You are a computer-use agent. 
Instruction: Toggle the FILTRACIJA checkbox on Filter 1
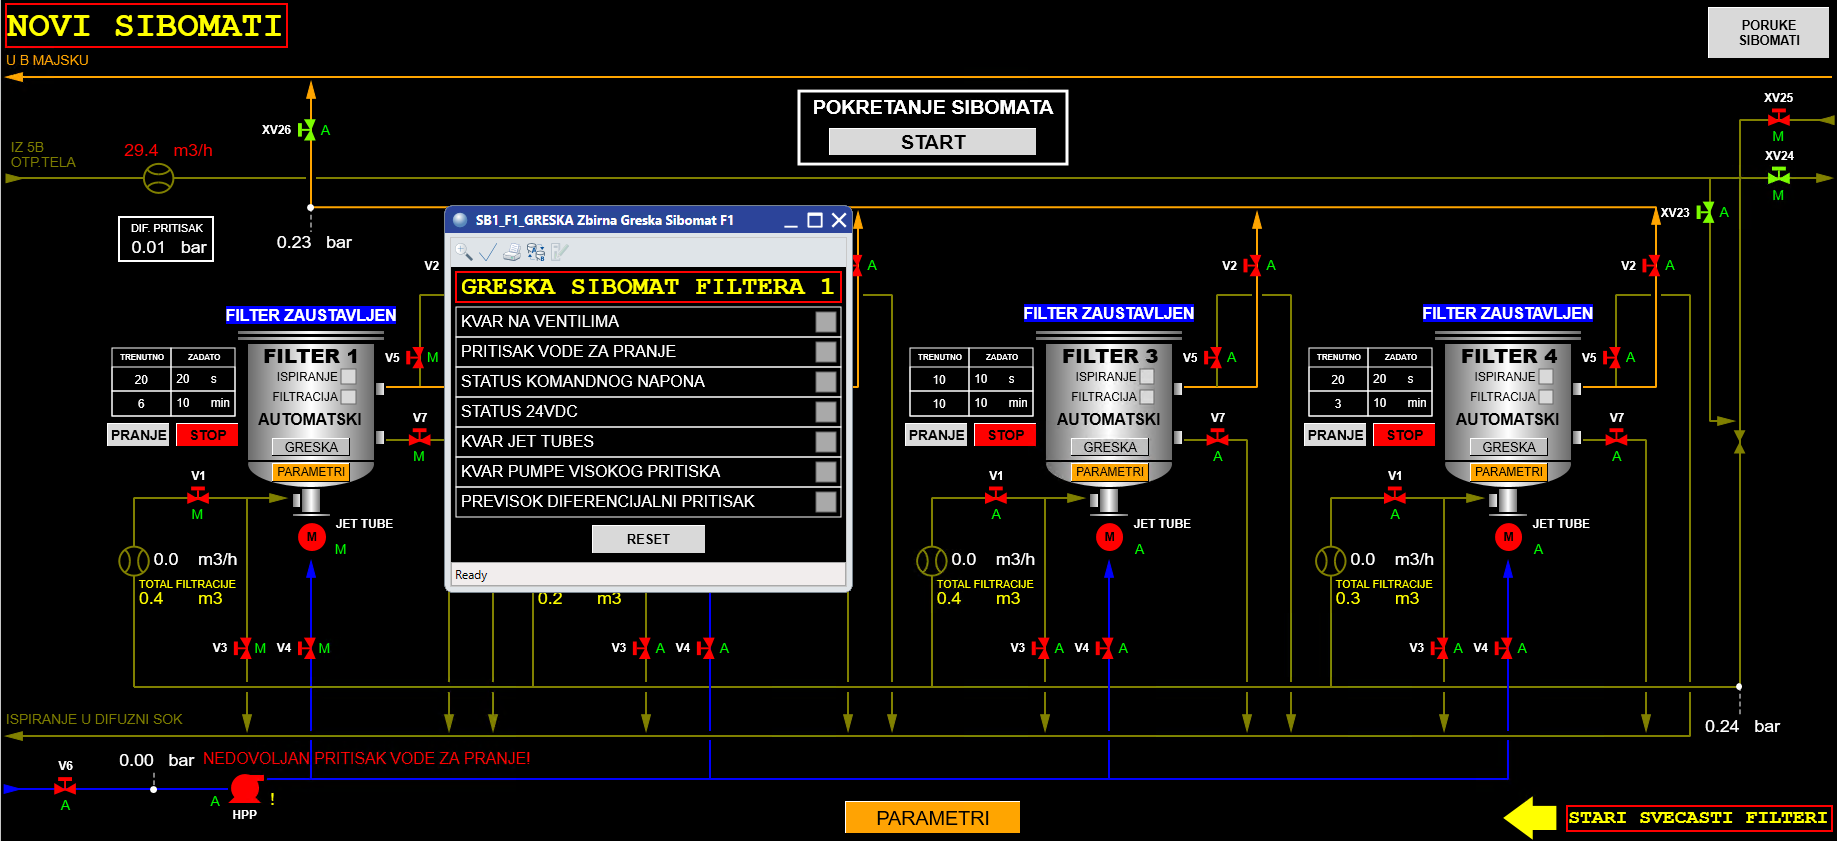349,397
